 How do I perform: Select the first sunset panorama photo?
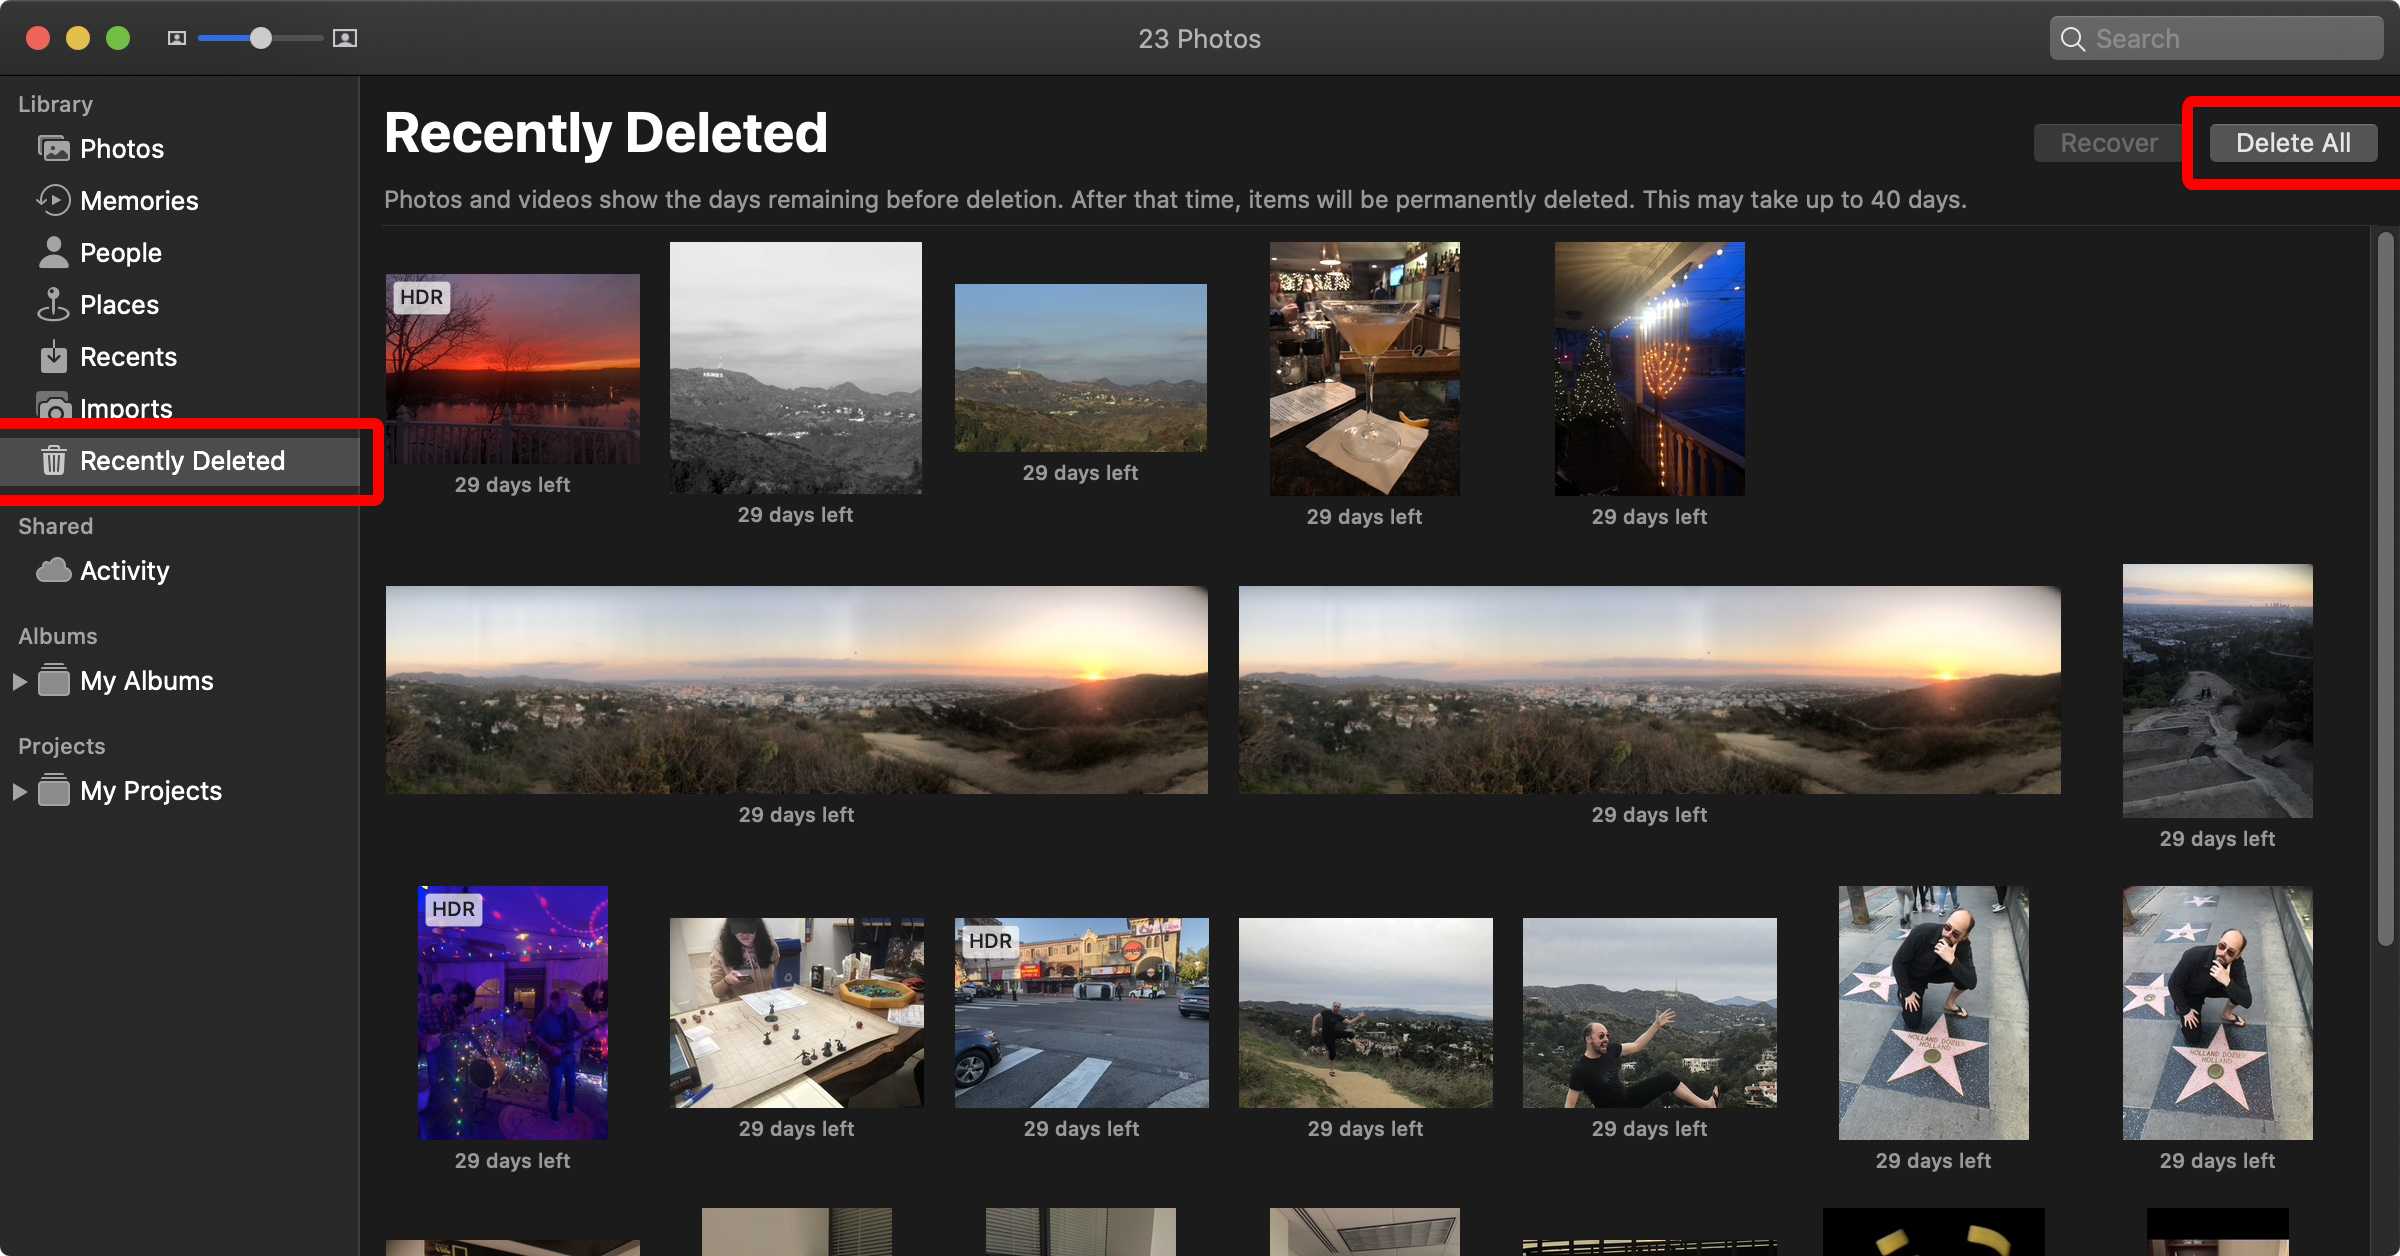[x=797, y=690]
